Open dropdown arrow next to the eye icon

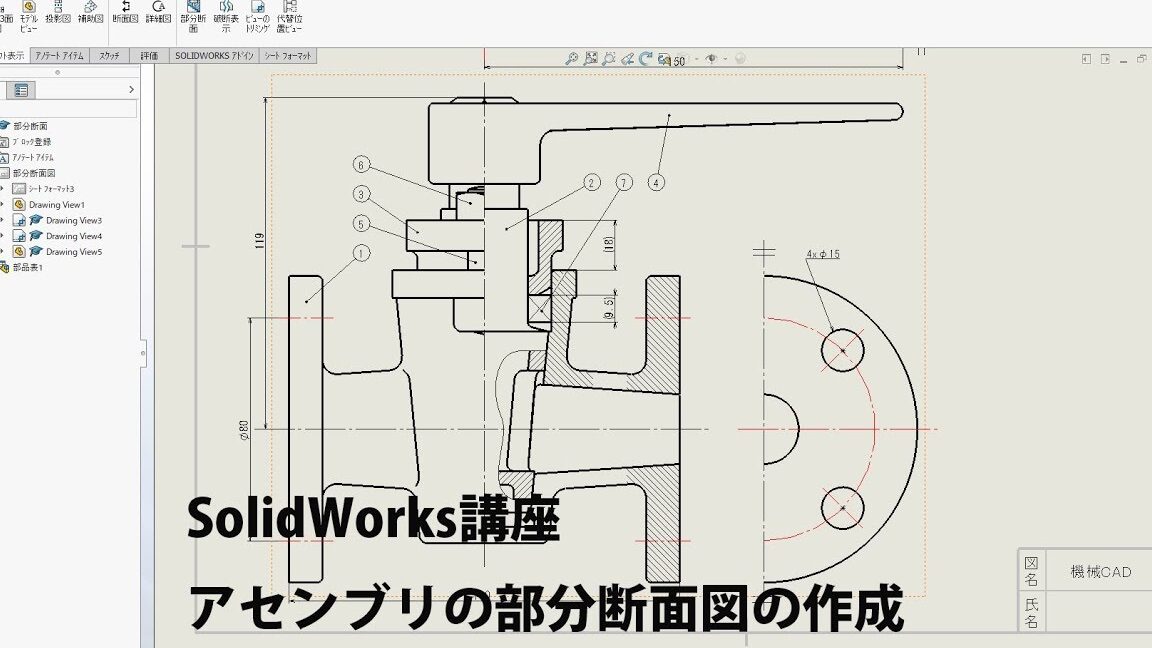[725, 59]
